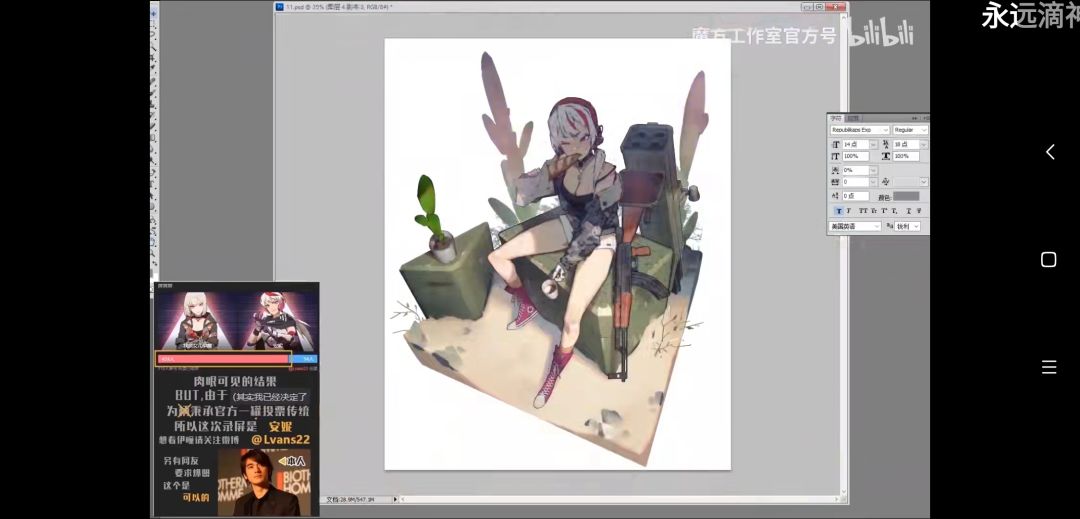Click the font size 14 点 field

(x=855, y=145)
